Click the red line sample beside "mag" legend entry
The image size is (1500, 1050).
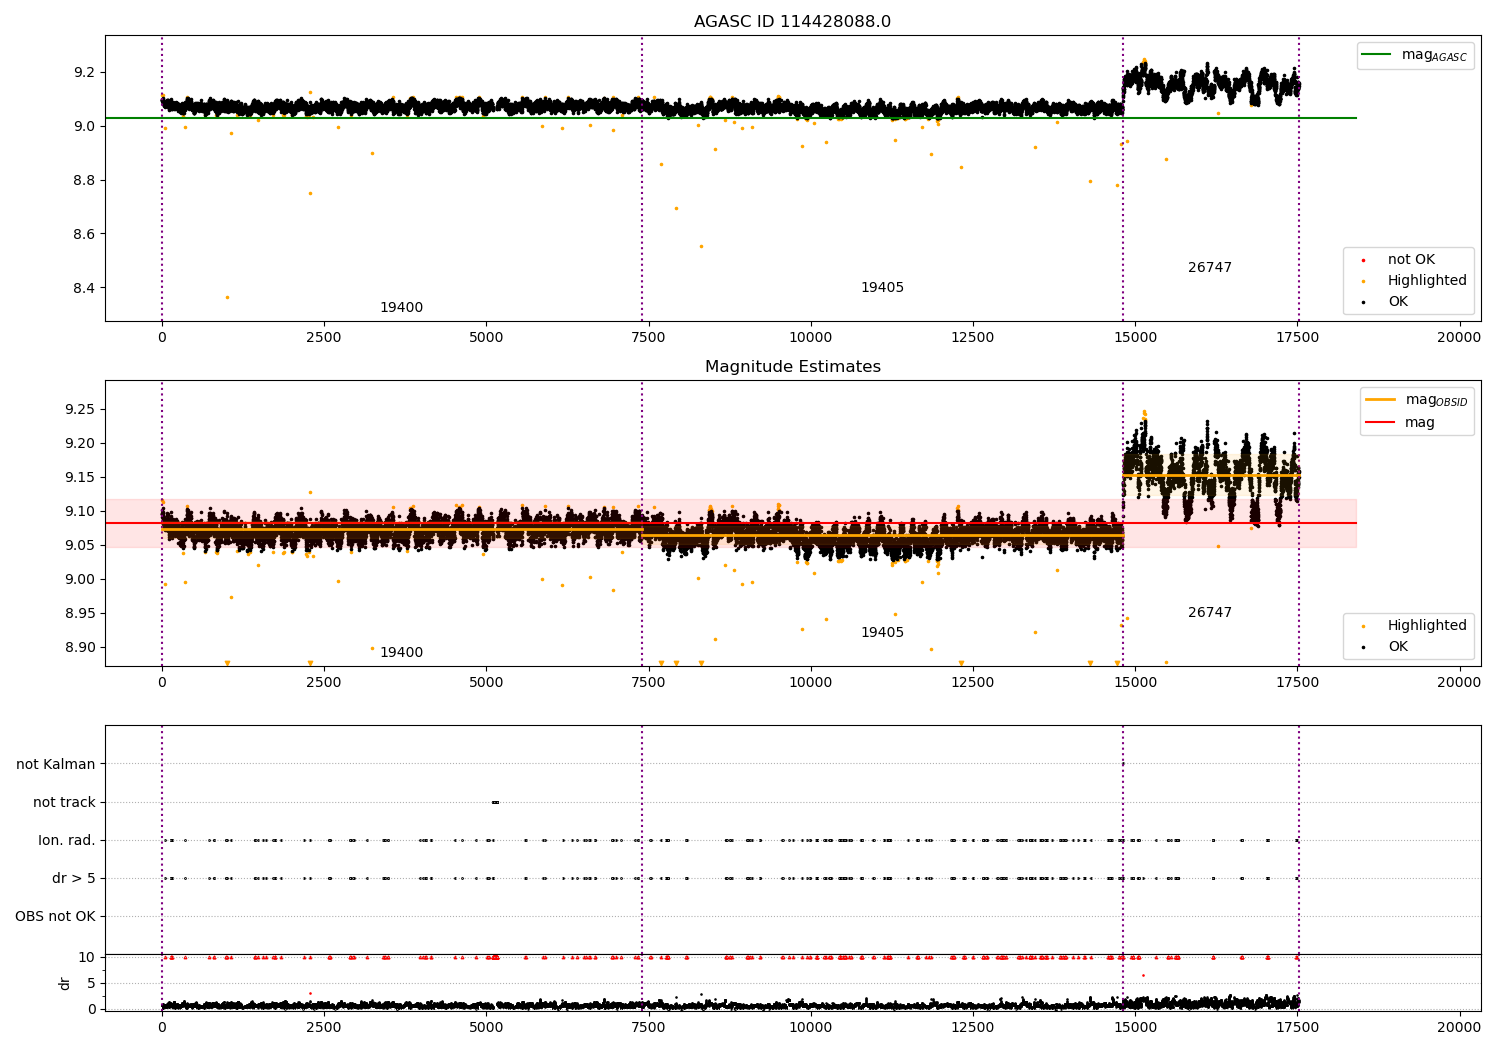coord(1380,423)
